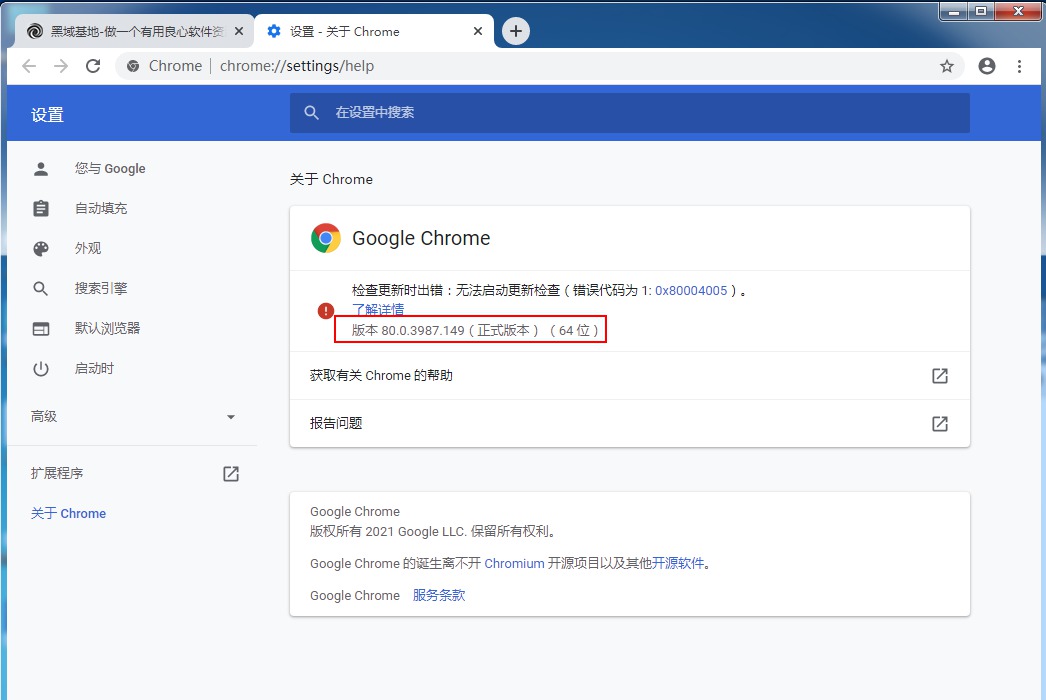This screenshot has width=1046, height=700.
Task: Click external link icon beside 扩展程序
Action: 231,474
